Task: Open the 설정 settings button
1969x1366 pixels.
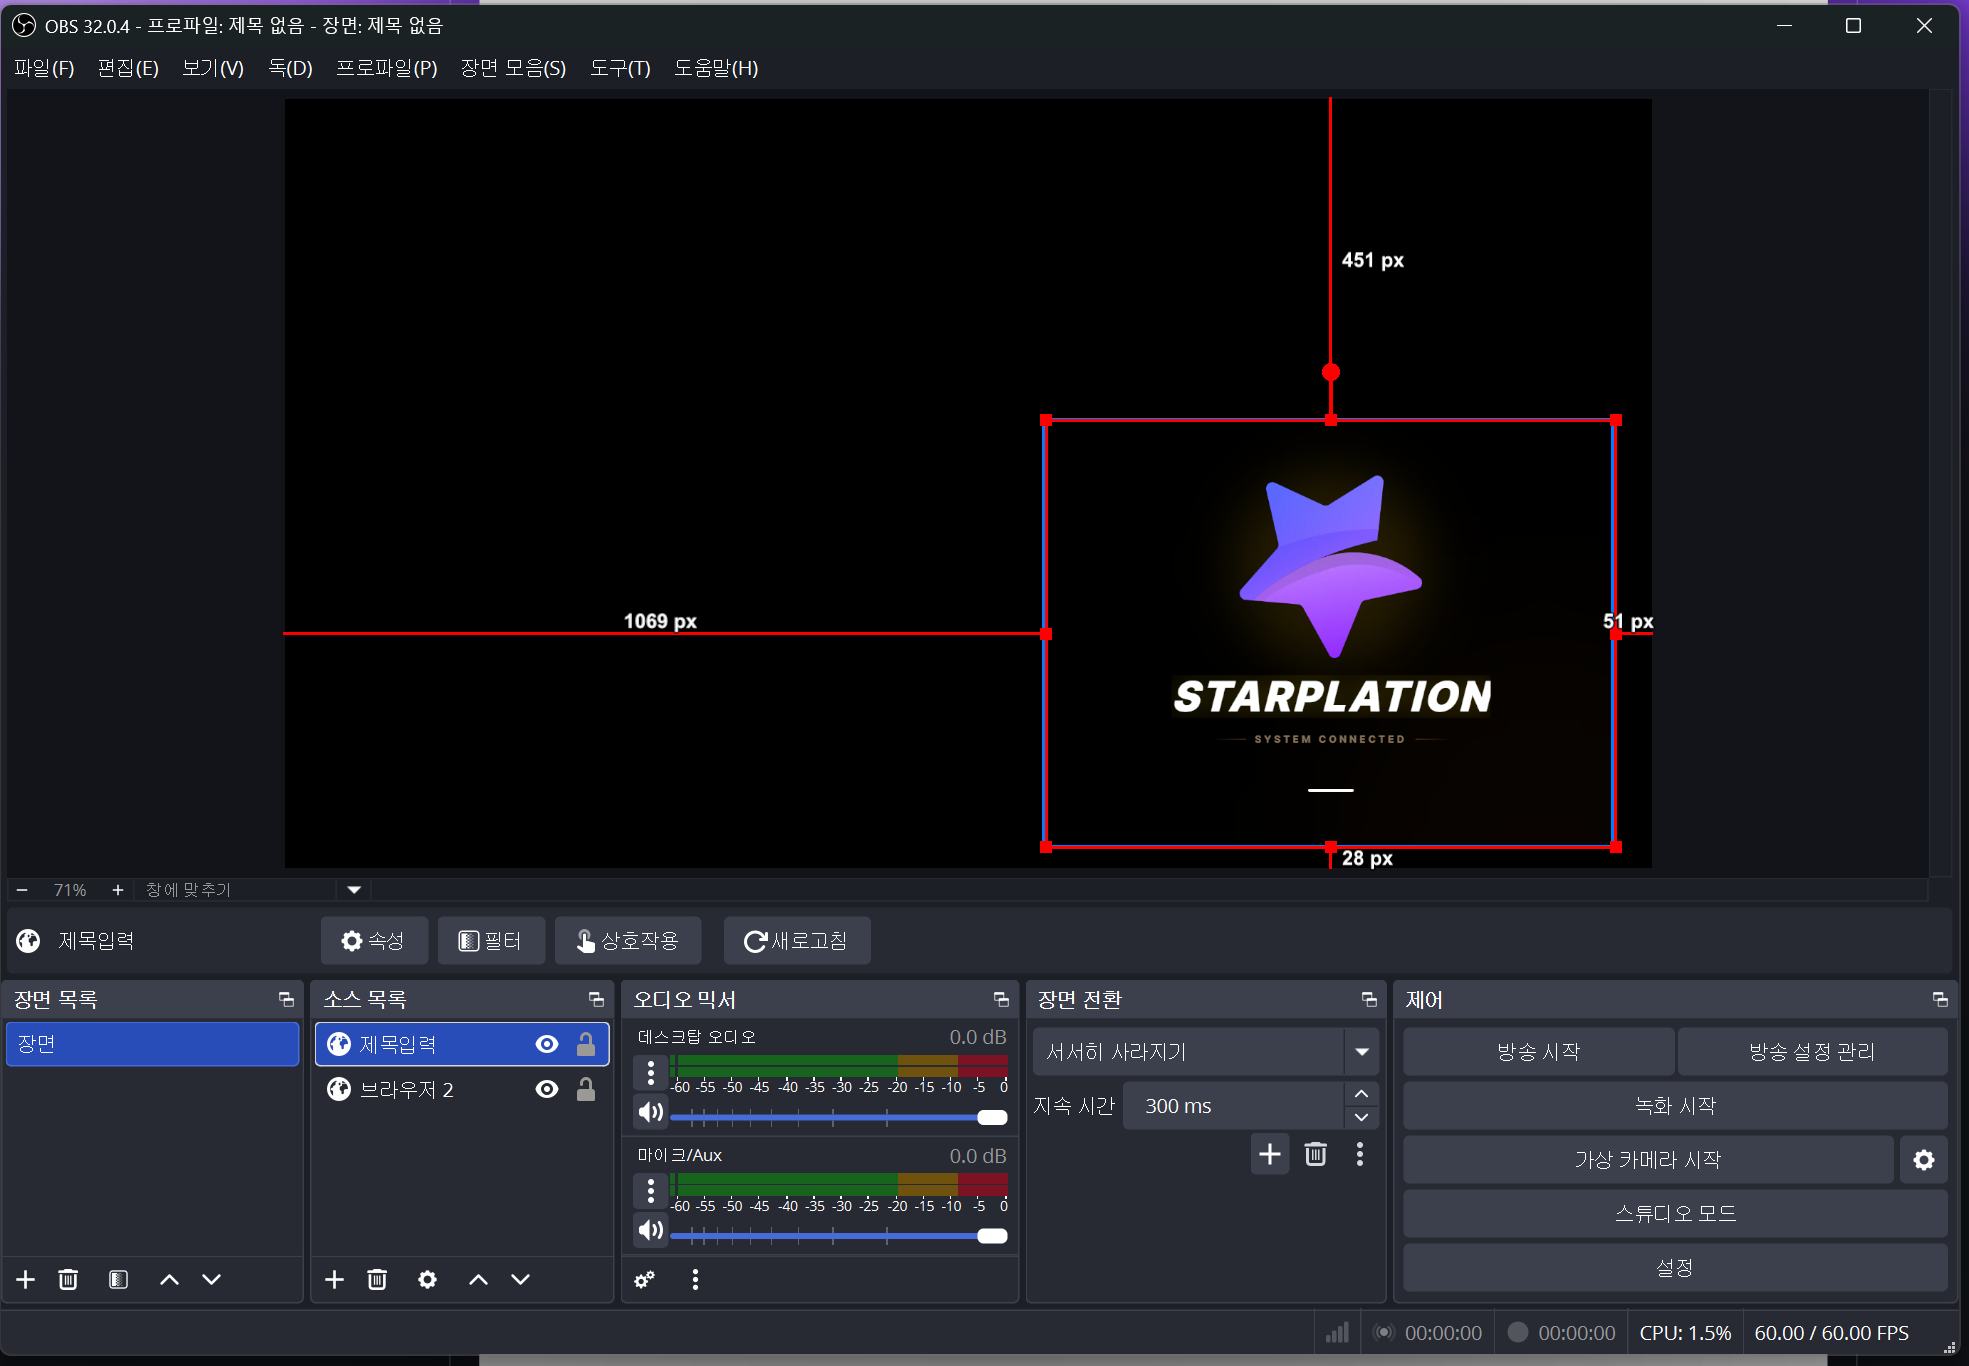Action: [x=1675, y=1268]
